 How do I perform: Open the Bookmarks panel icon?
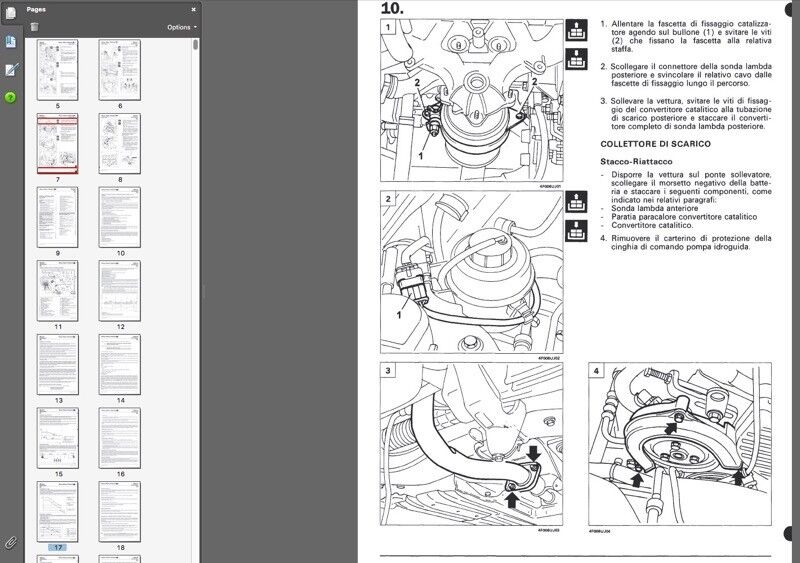coord(10,44)
